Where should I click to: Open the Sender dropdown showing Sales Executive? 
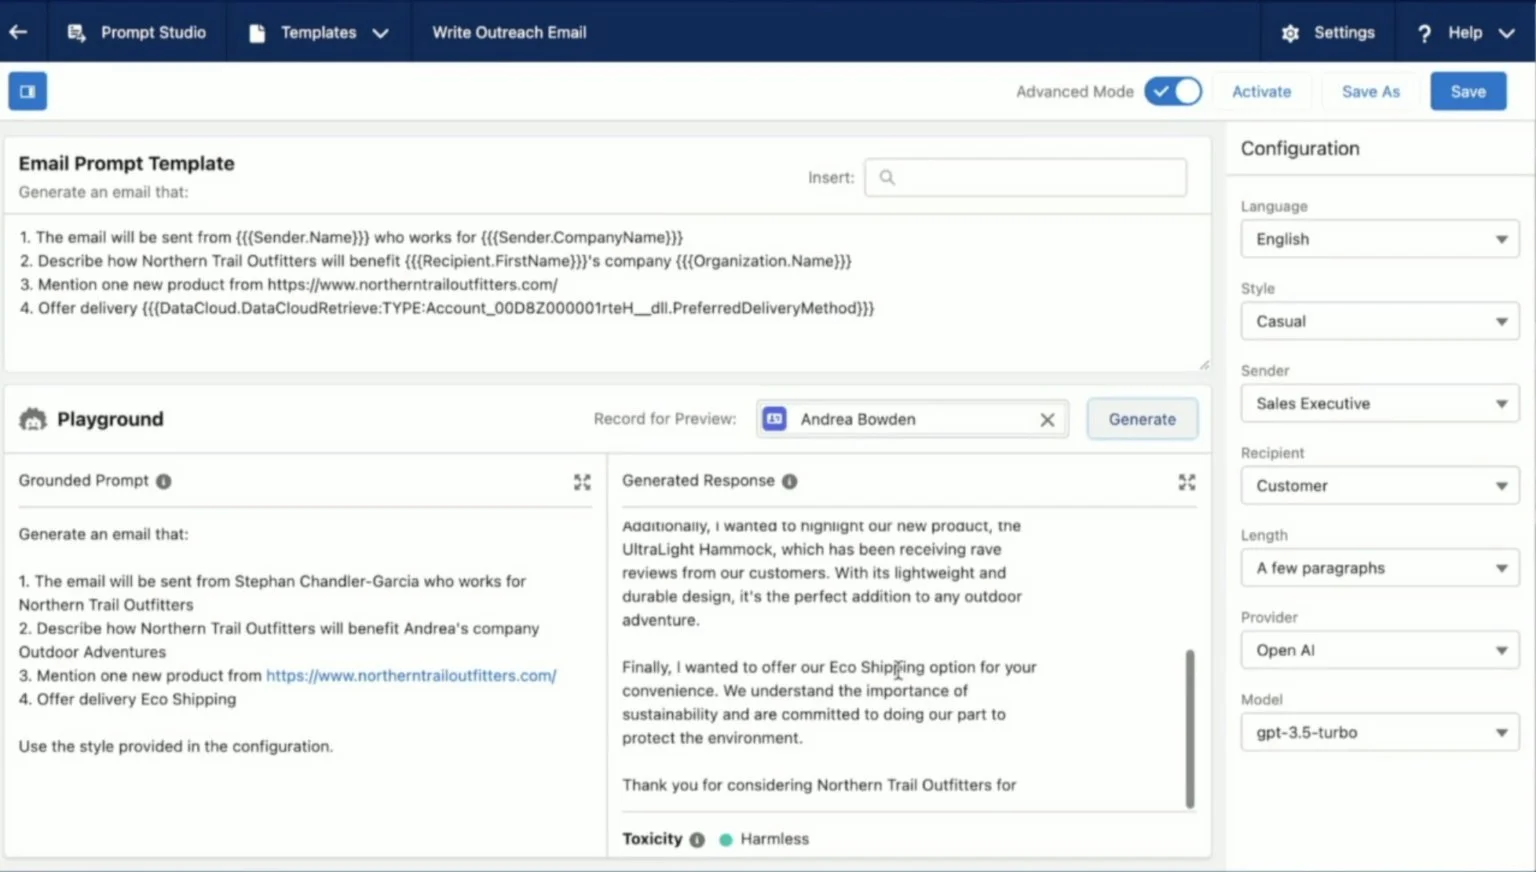tap(1380, 403)
